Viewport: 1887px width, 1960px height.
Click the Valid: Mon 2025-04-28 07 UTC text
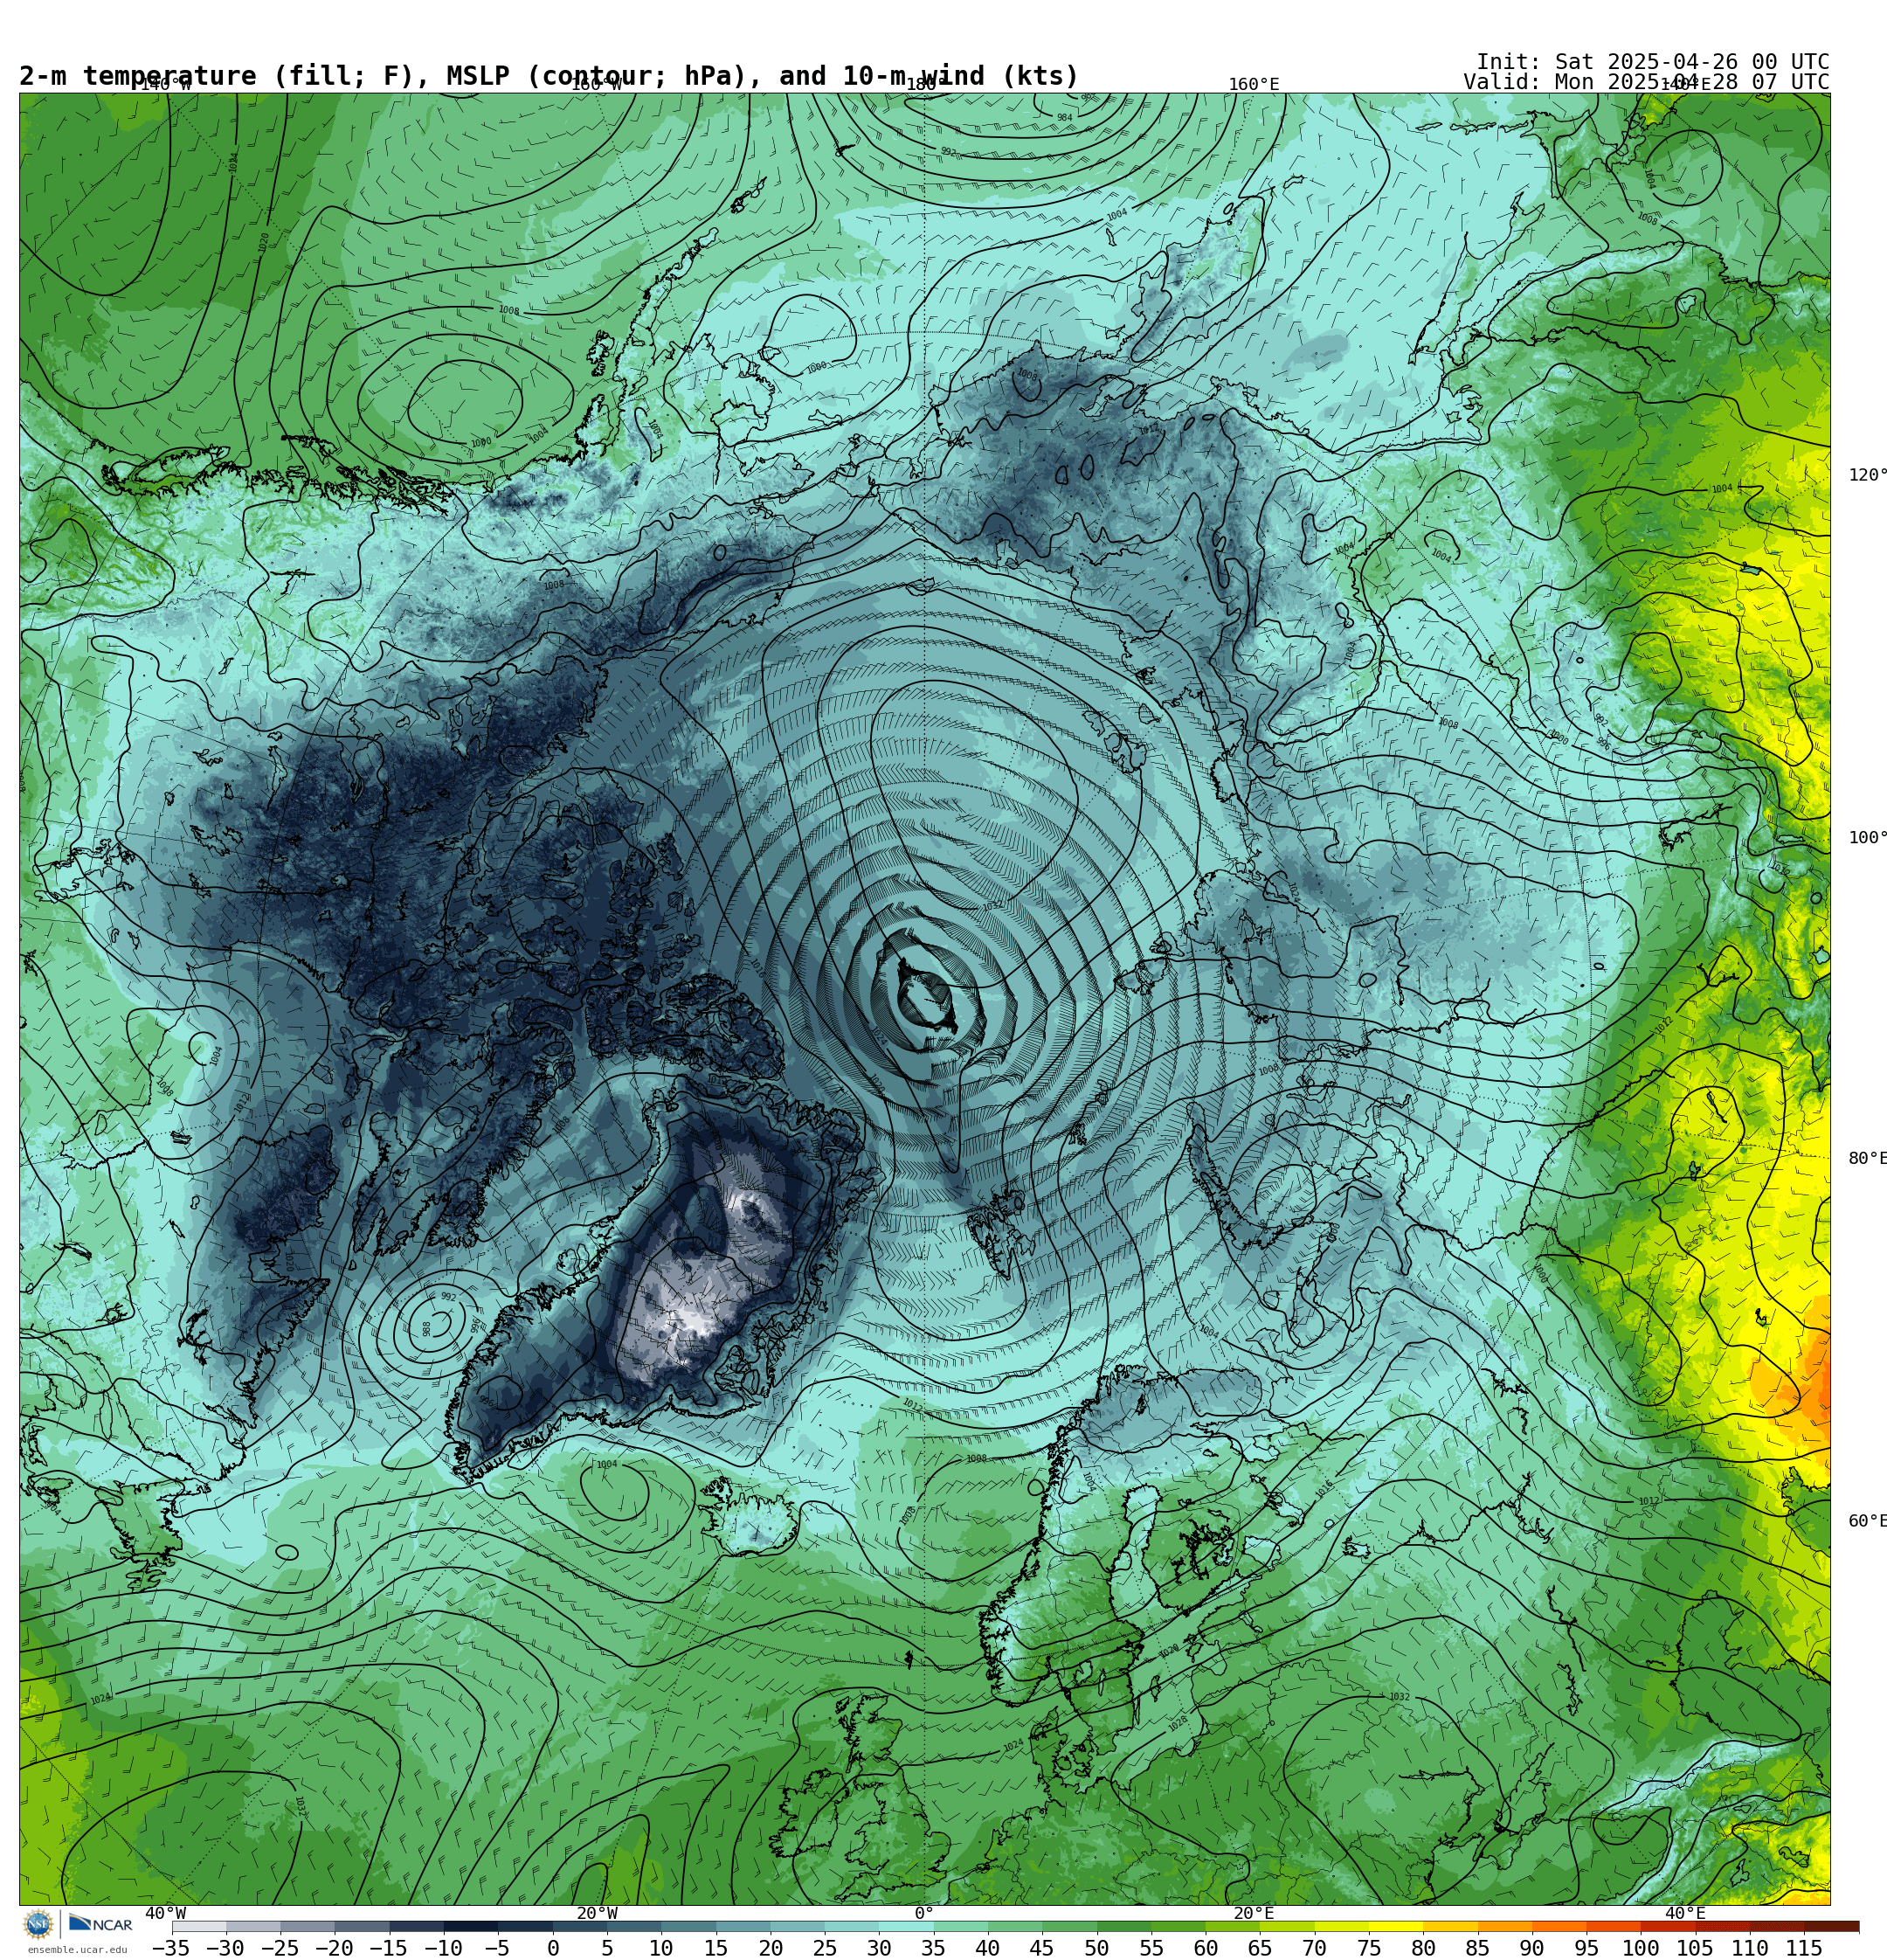coord(1646,82)
